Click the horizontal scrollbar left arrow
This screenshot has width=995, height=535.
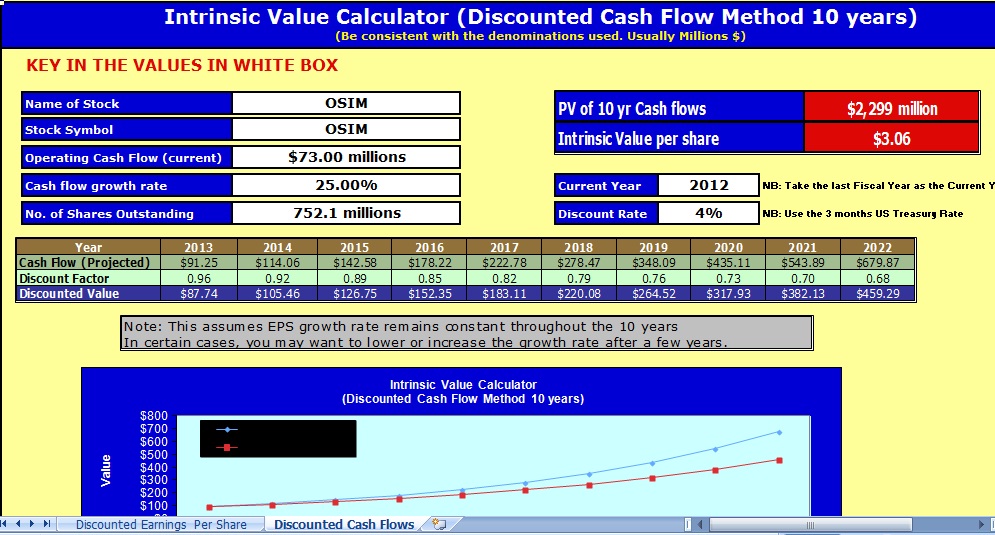701,525
